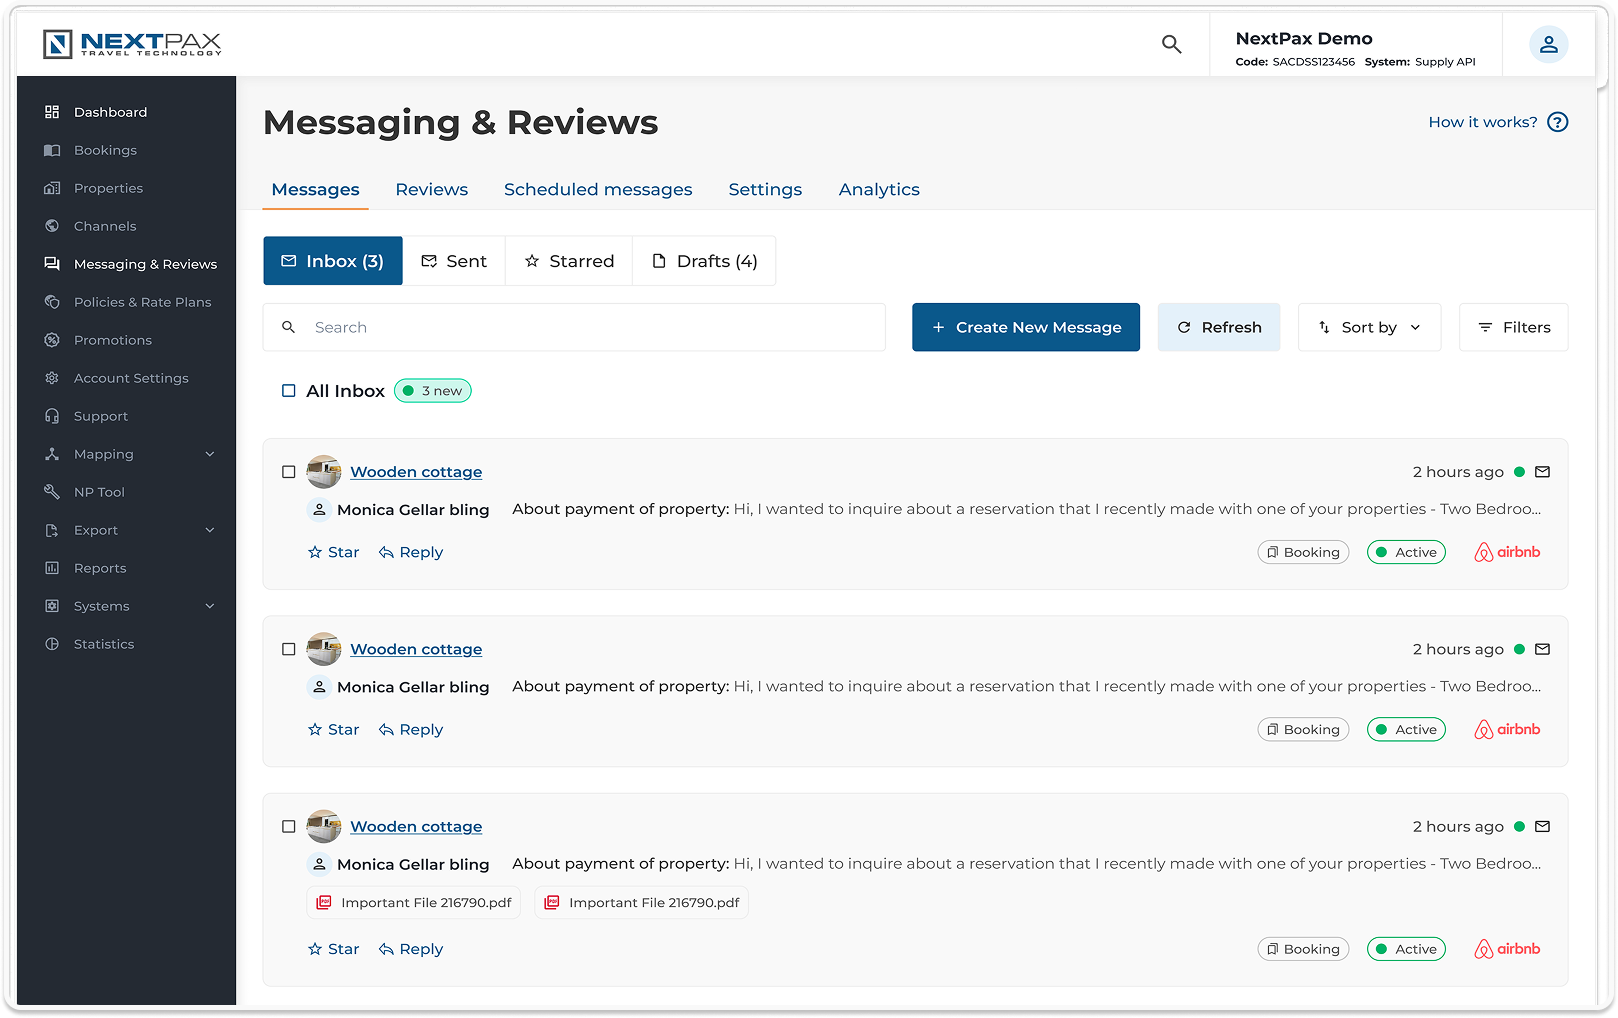Expand the Systems sidebar entry
The width and height of the screenshot is (1618, 1018).
click(x=101, y=606)
